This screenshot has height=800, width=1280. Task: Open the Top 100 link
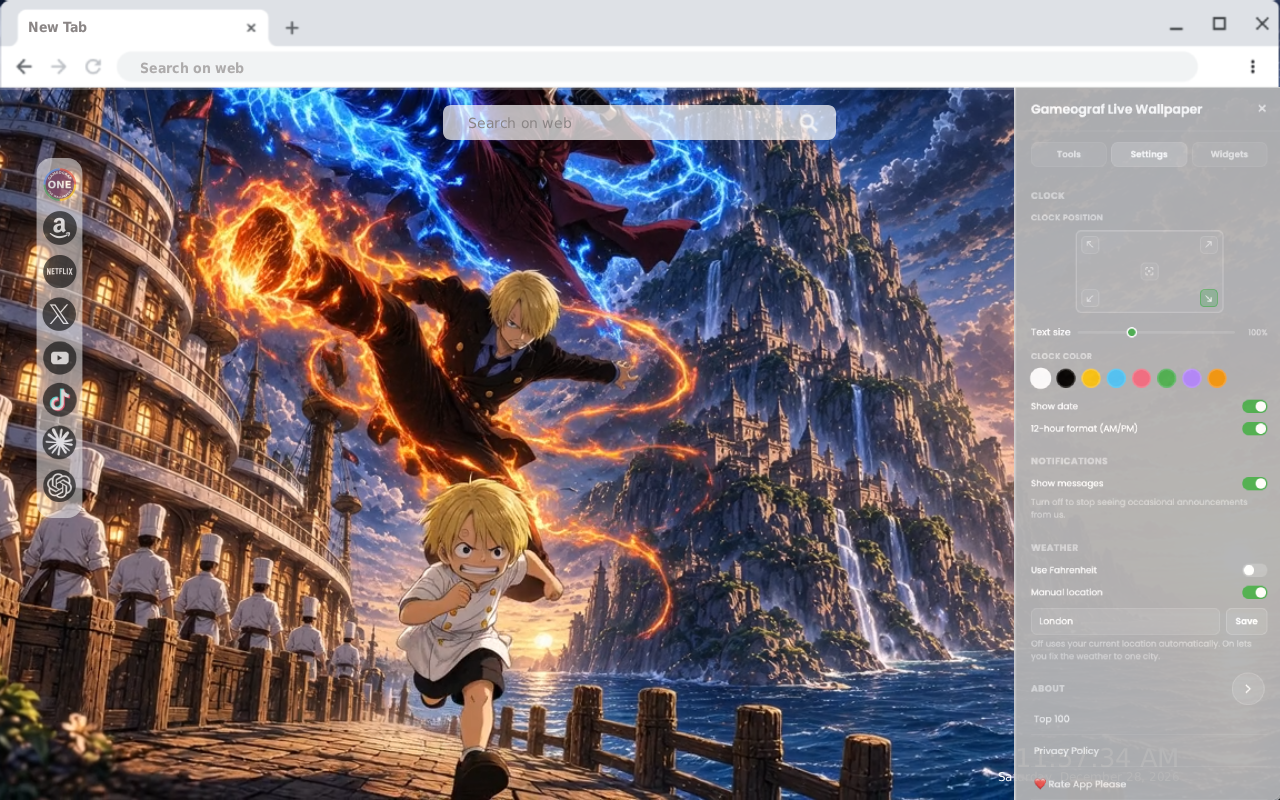coord(1051,719)
